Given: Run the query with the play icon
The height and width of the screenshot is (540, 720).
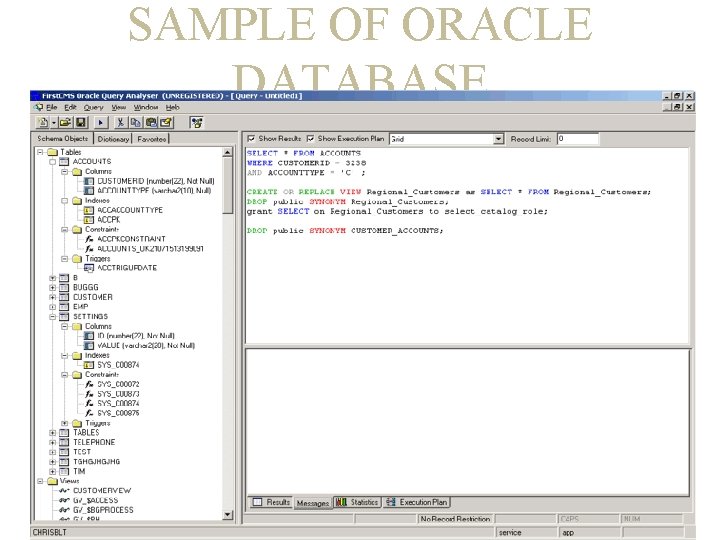Looking at the screenshot, I should coord(101,123).
